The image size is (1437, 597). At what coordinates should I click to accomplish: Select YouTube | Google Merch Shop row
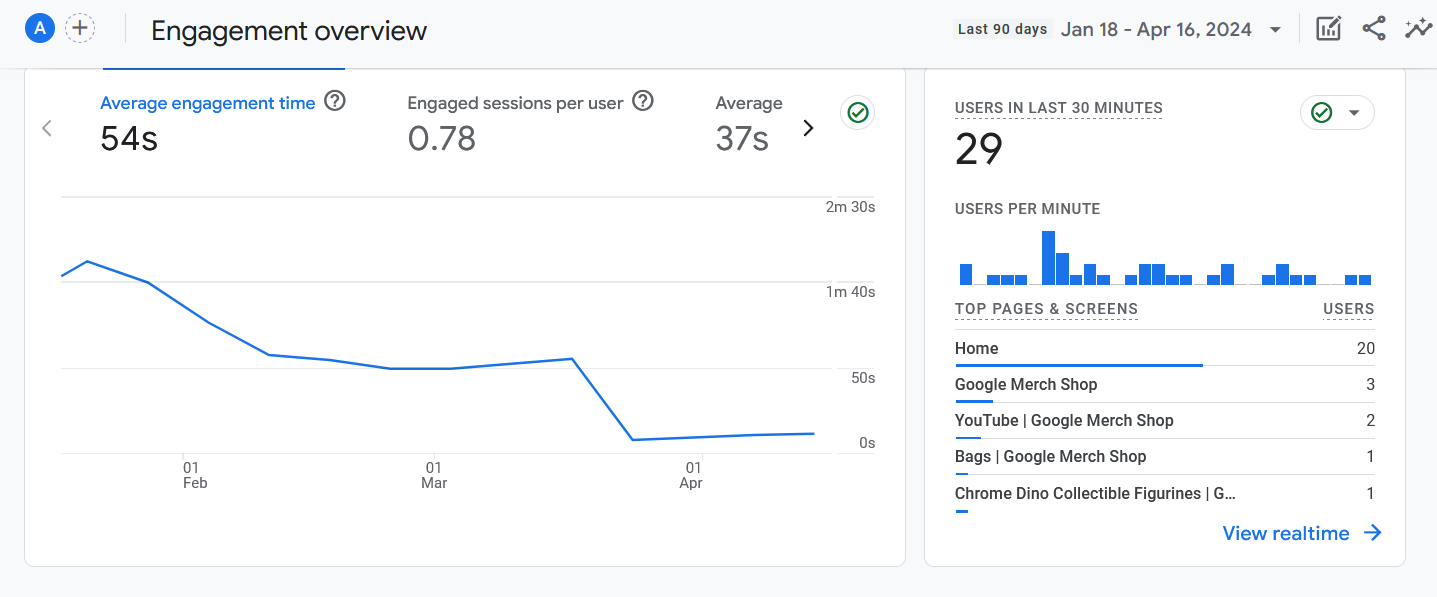click(x=1165, y=421)
